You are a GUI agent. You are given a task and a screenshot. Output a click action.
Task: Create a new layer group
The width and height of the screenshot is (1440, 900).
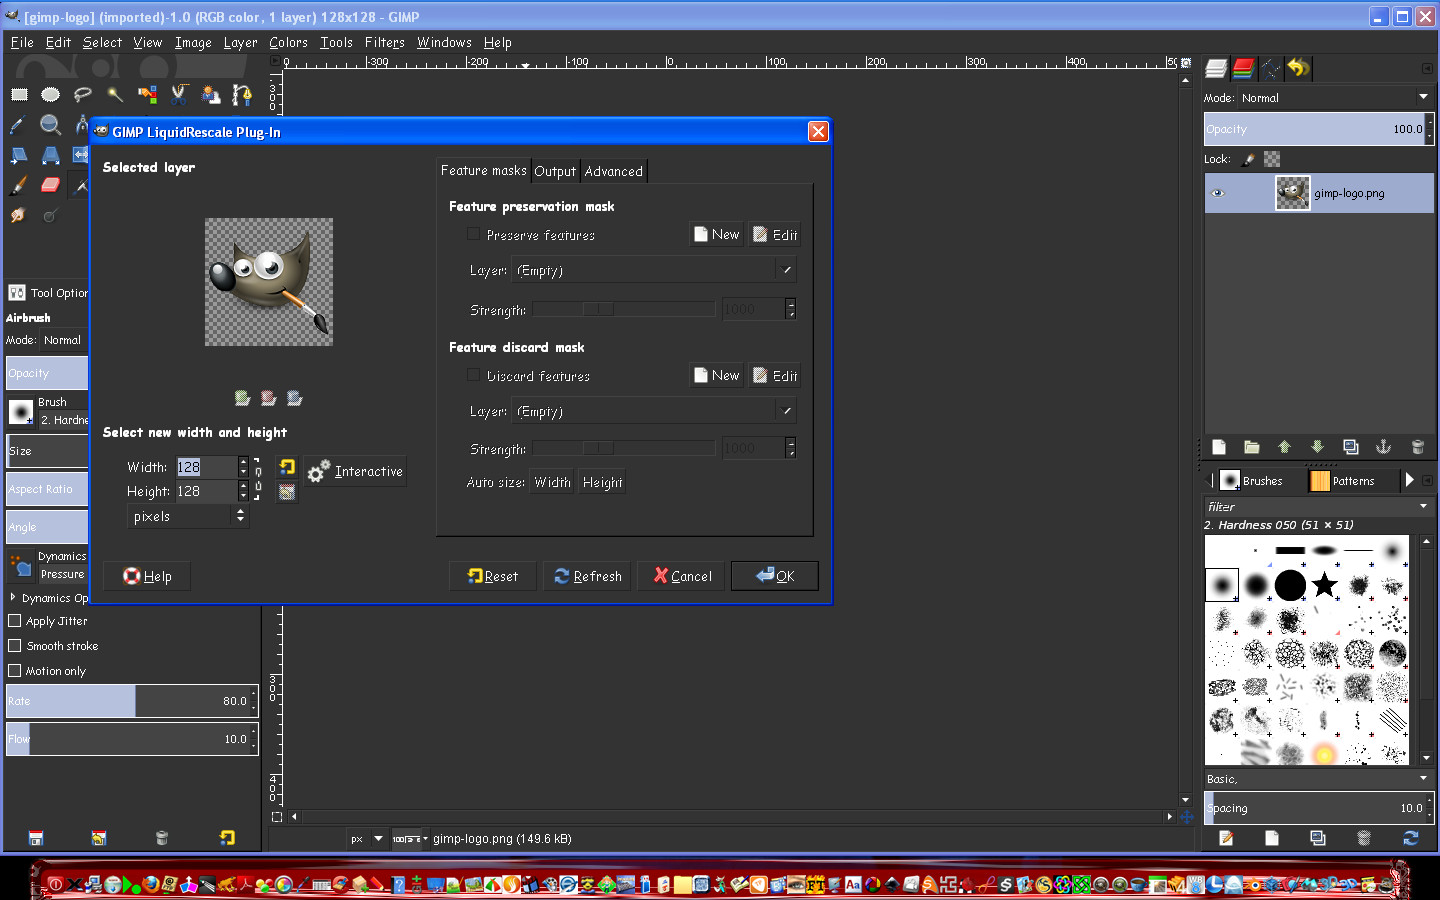tap(1251, 447)
